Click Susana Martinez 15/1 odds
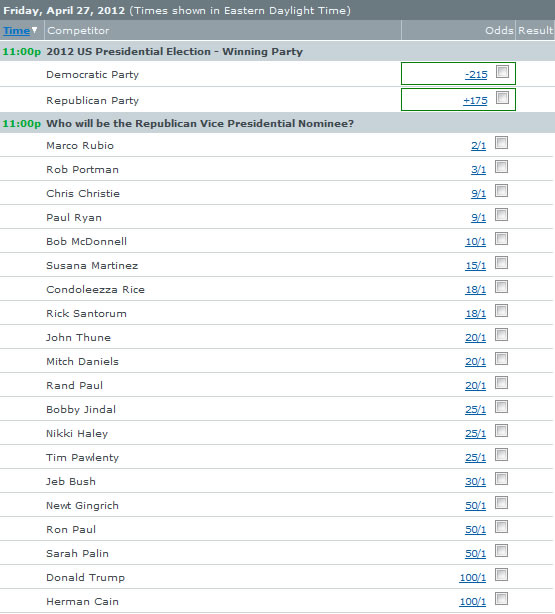This screenshot has width=555, height=614. click(475, 265)
